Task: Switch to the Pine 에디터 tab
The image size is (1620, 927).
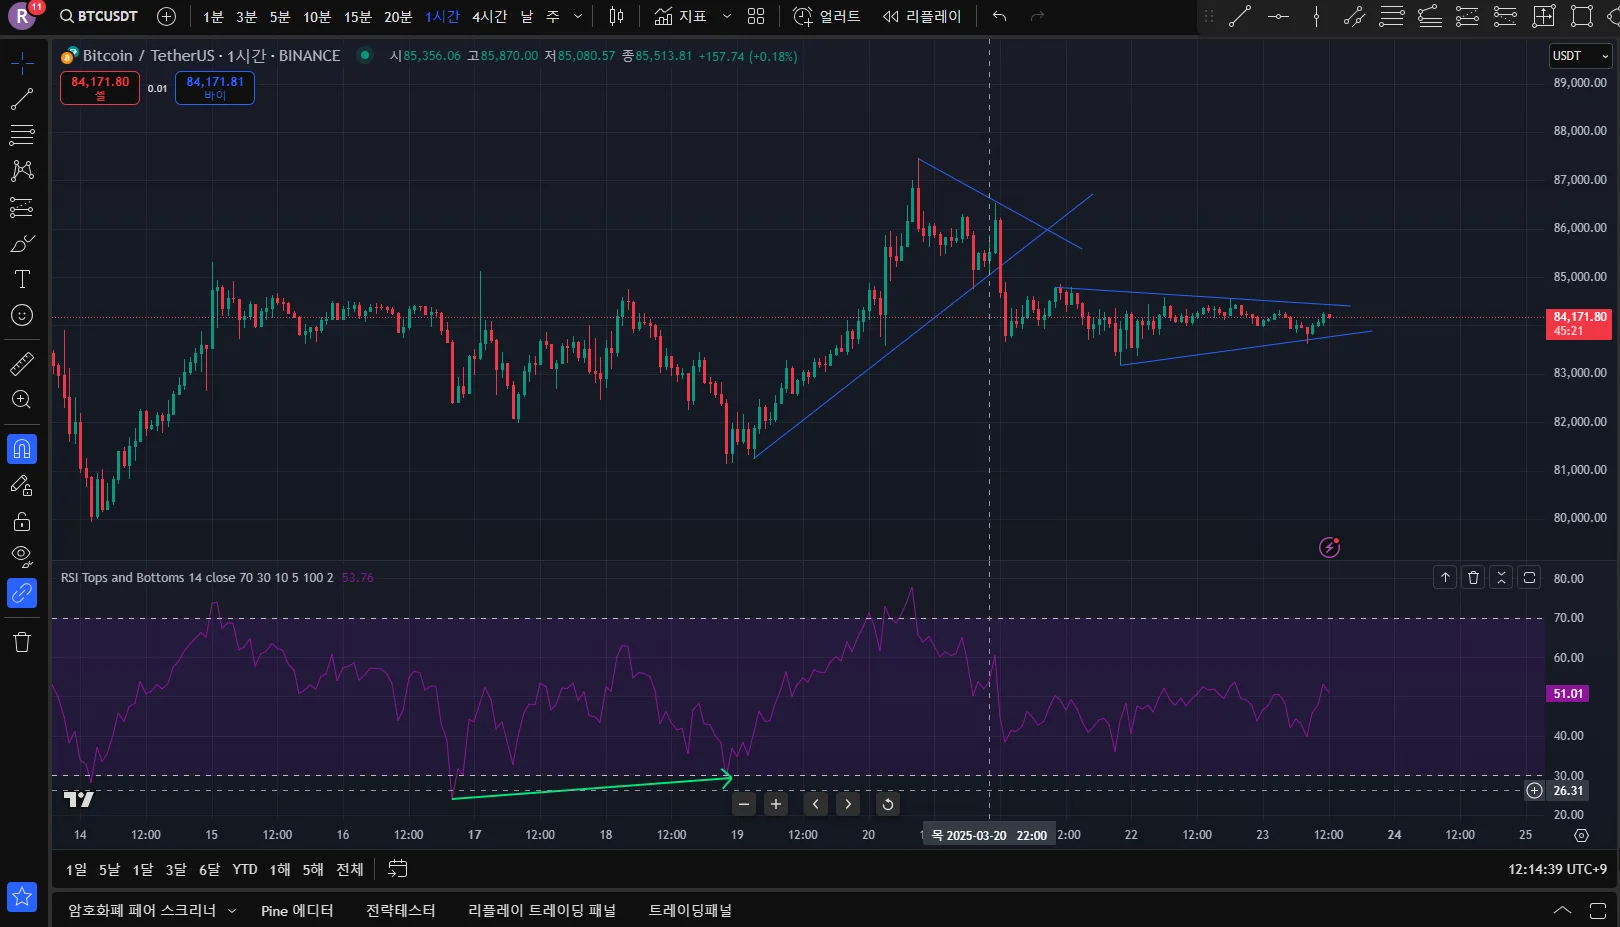Action: pos(297,911)
